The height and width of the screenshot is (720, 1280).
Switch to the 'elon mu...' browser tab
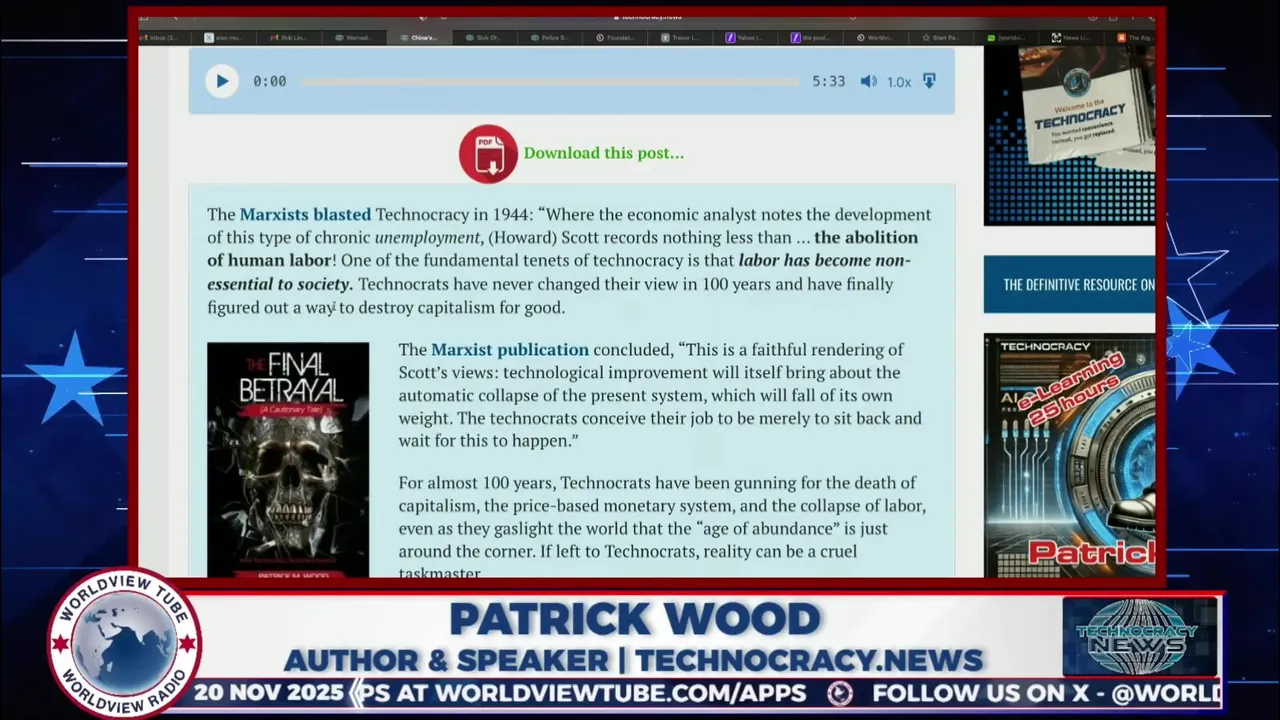coord(224,37)
